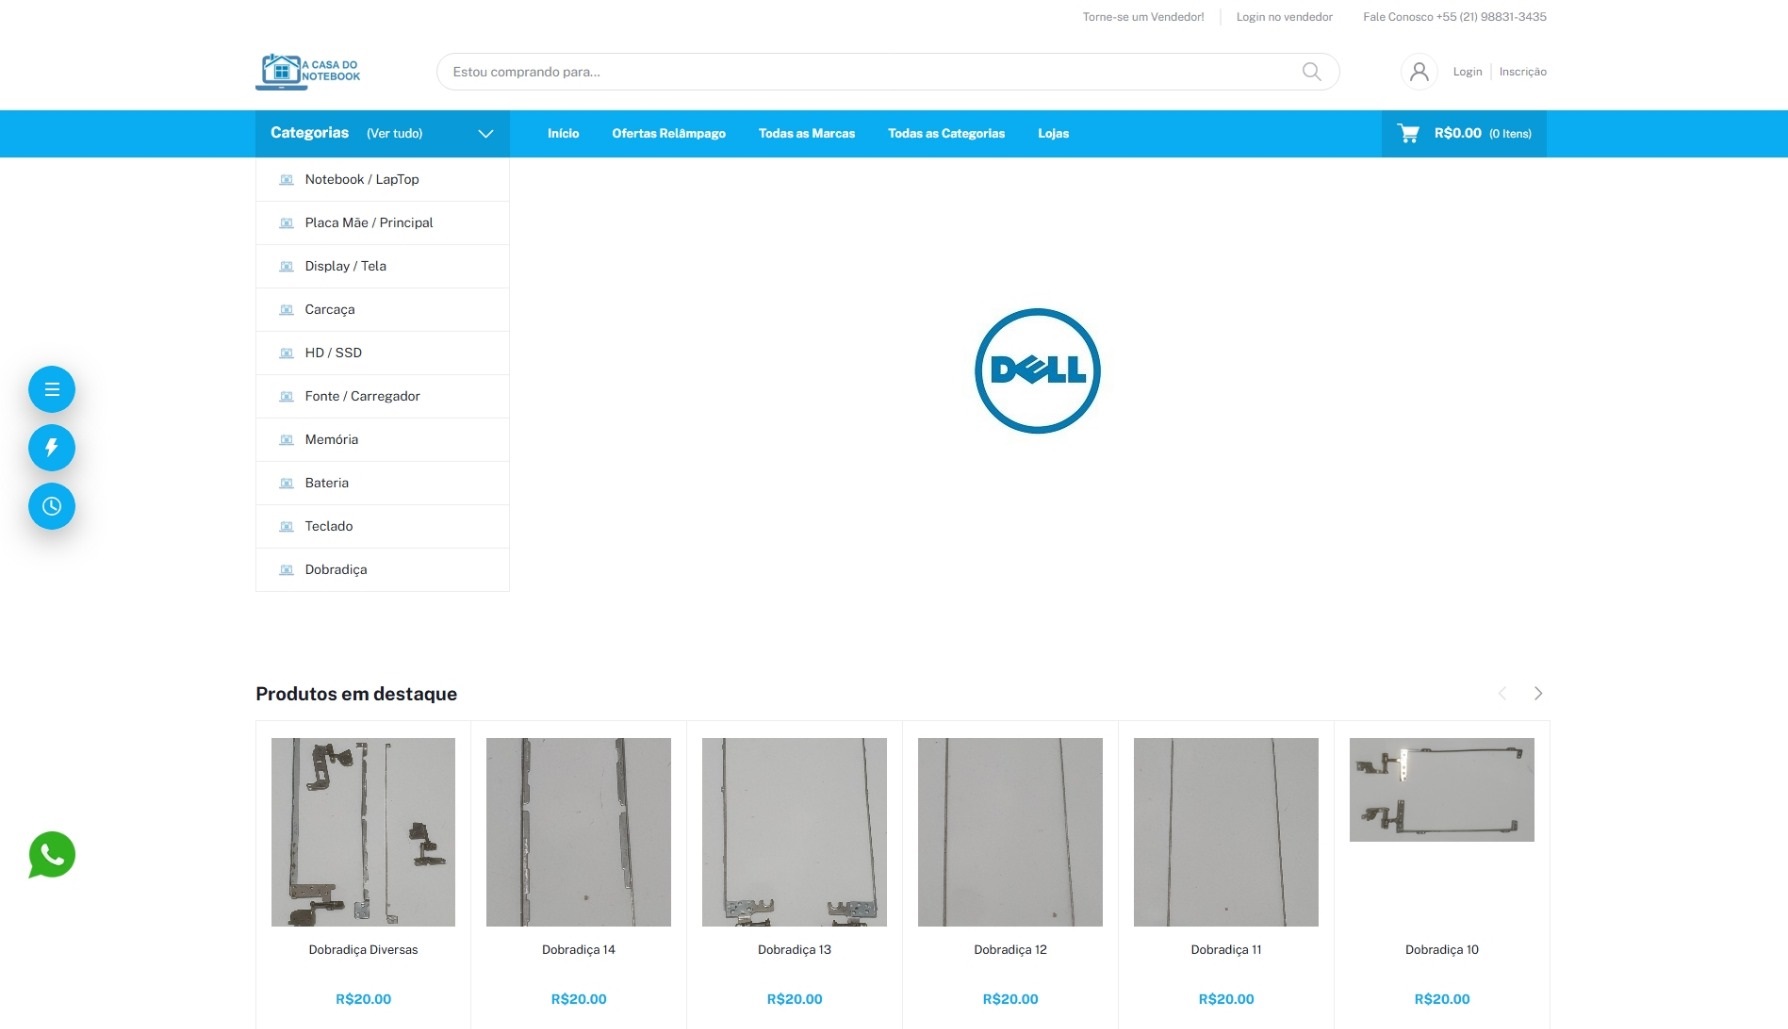
Task: Click the A Casa do Notebook logo
Action: click(308, 72)
